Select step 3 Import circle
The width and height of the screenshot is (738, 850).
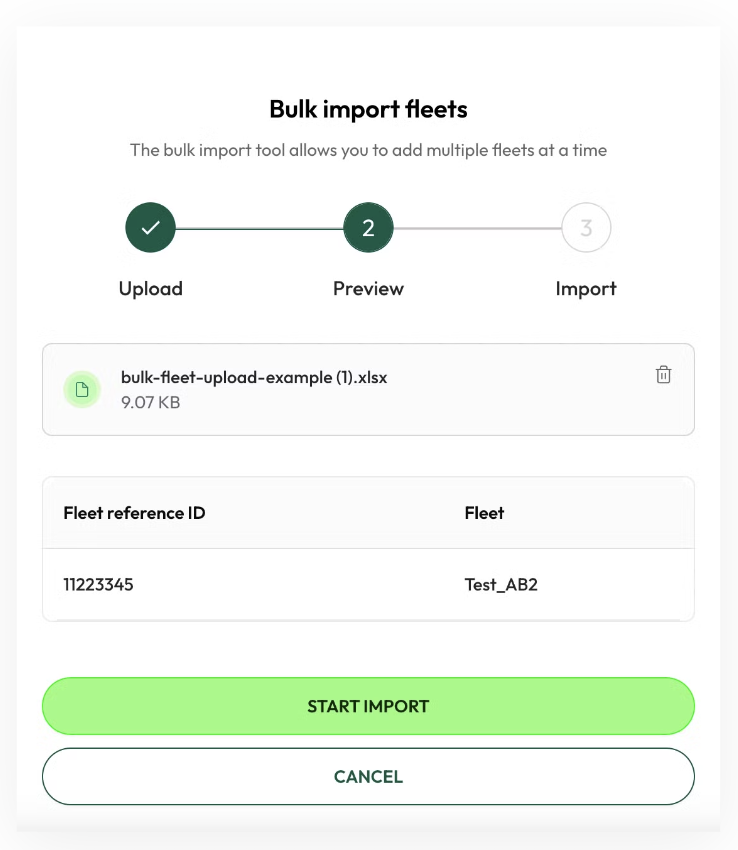pos(586,228)
